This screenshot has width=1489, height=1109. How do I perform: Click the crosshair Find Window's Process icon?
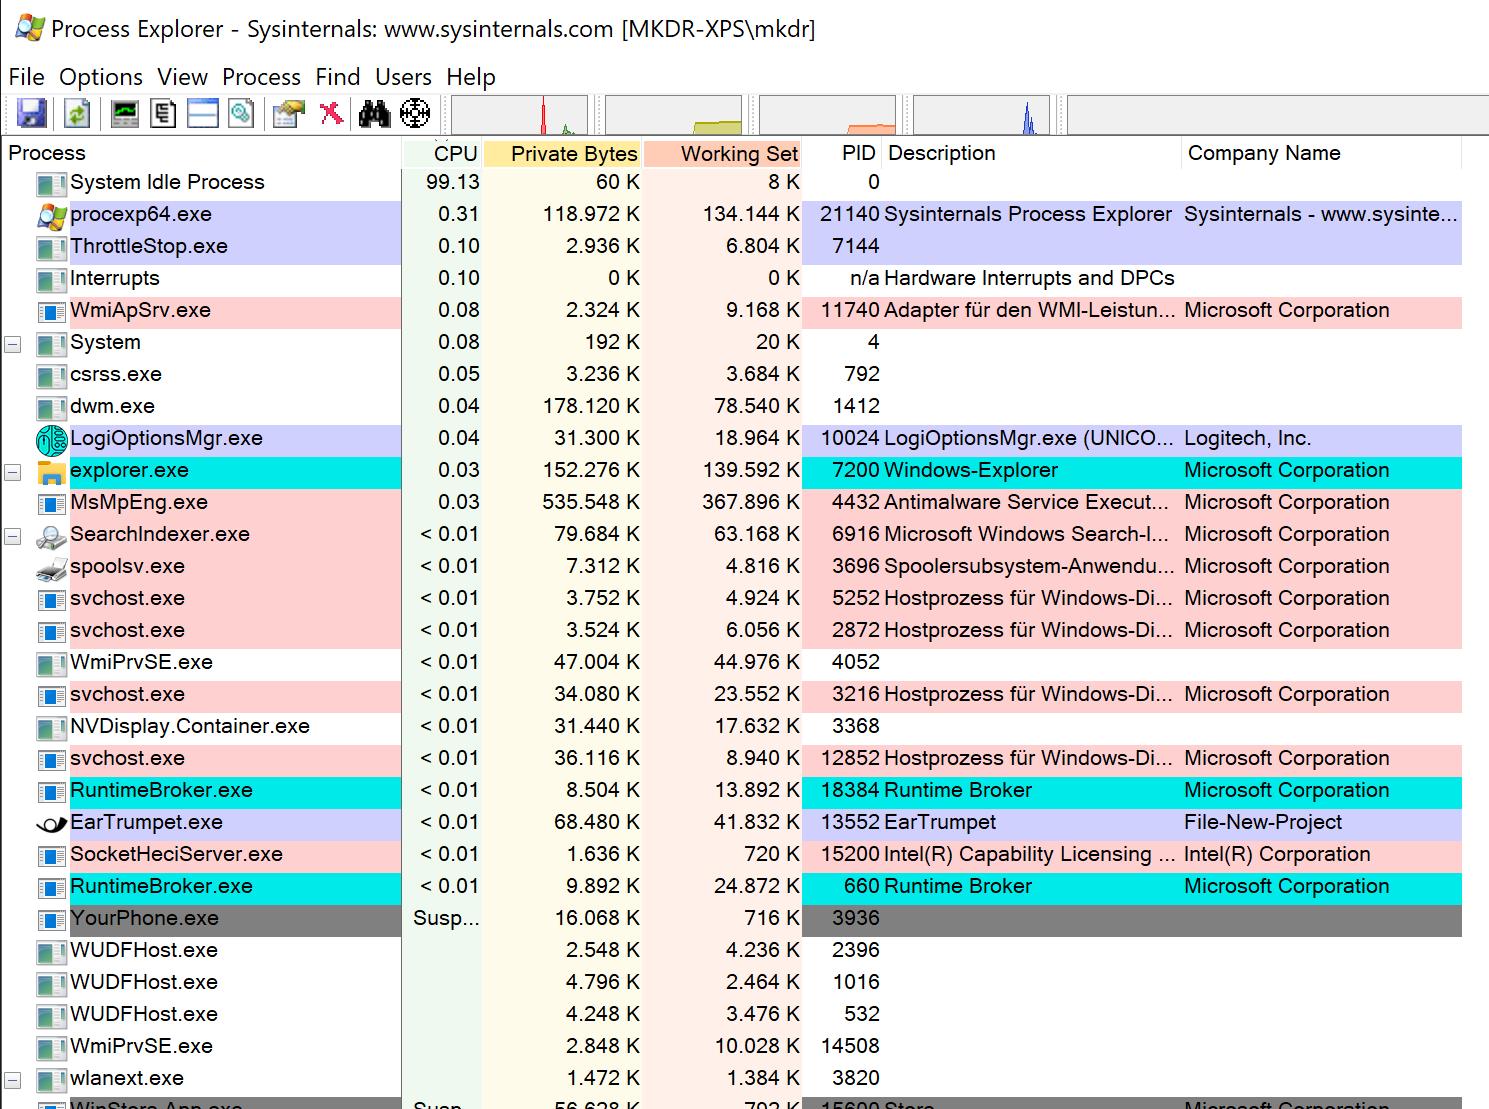415,113
